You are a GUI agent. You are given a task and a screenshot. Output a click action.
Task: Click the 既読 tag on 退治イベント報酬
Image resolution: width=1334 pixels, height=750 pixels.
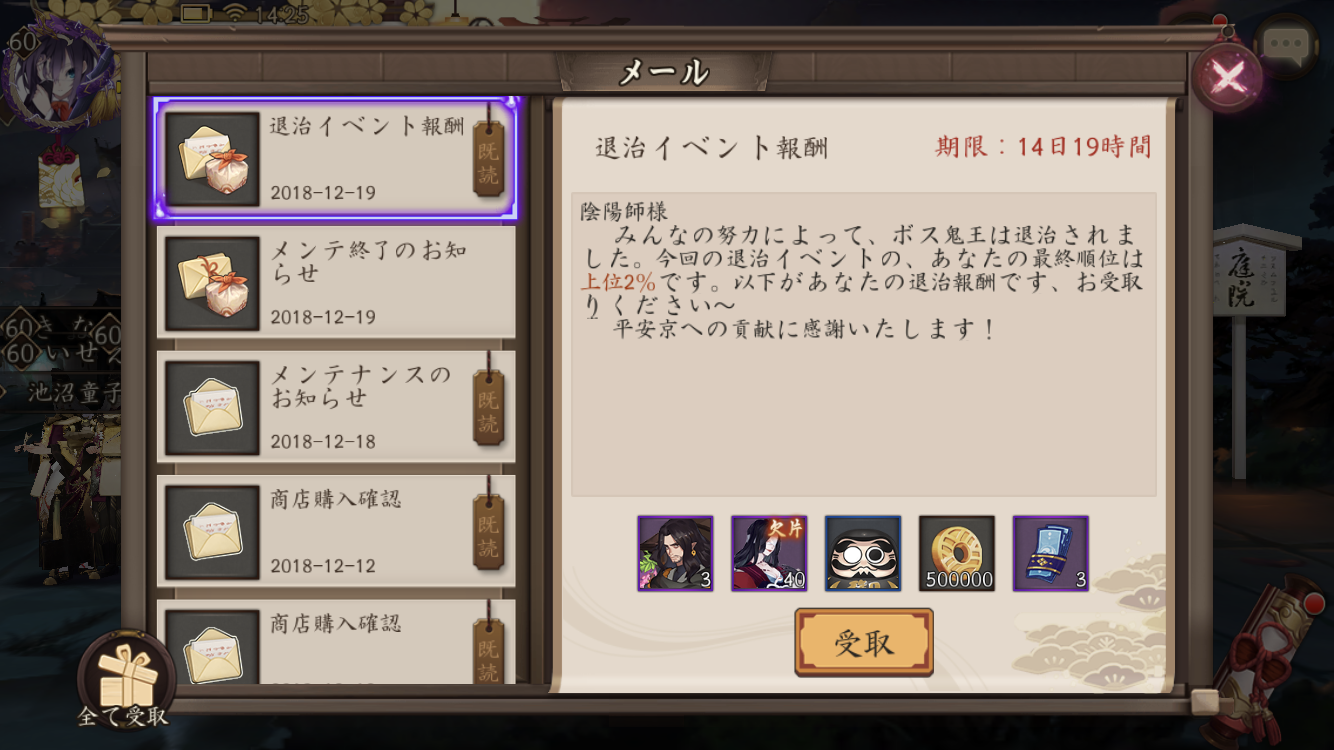(488, 158)
